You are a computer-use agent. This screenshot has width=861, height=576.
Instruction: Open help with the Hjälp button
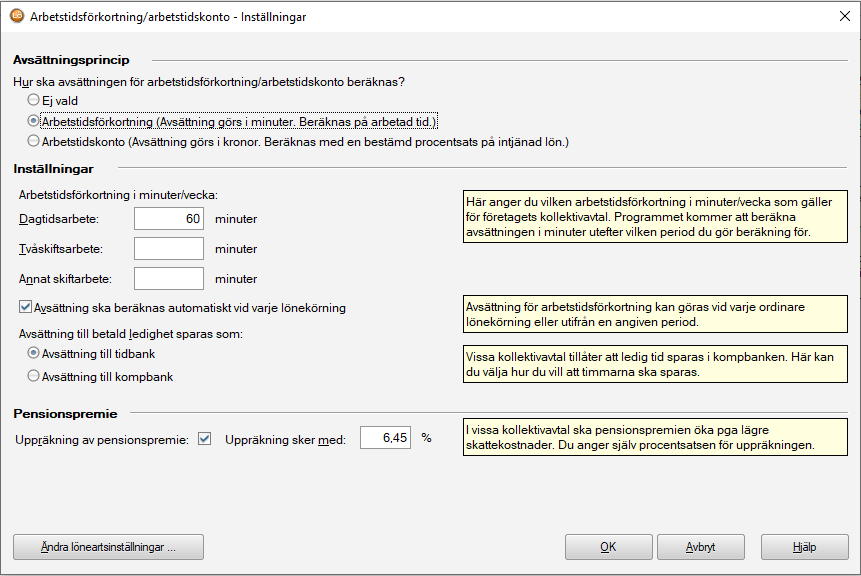[x=804, y=547]
